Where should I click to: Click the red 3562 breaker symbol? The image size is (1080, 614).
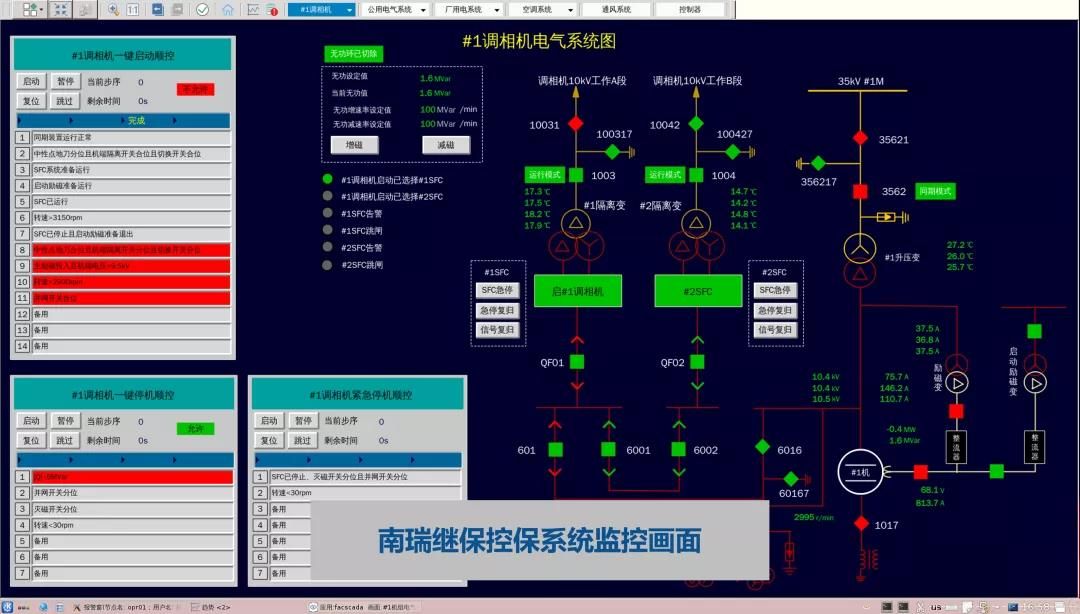tap(859, 191)
